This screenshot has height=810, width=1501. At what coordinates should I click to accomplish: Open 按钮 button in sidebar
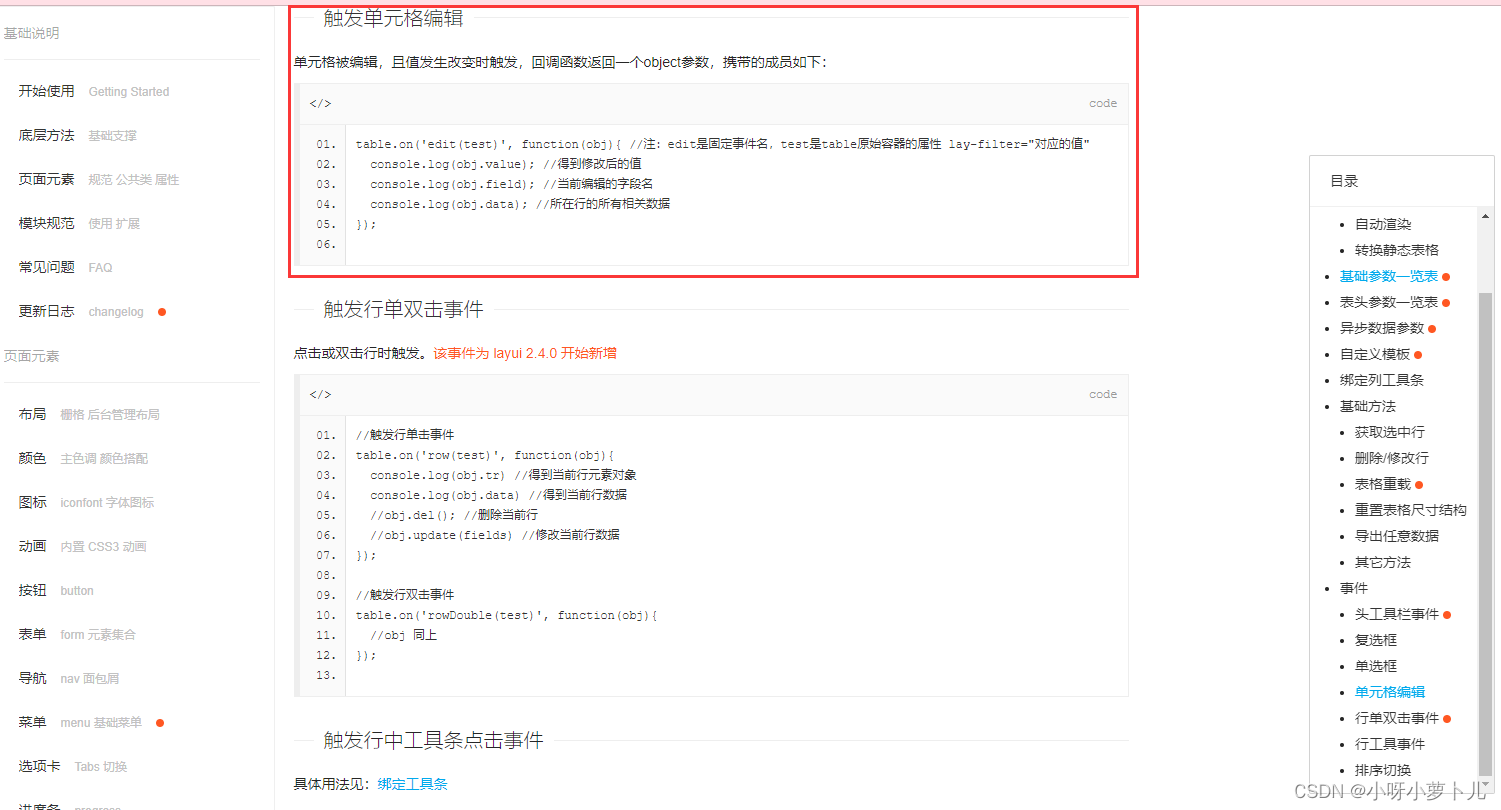pyautogui.click(x=56, y=590)
